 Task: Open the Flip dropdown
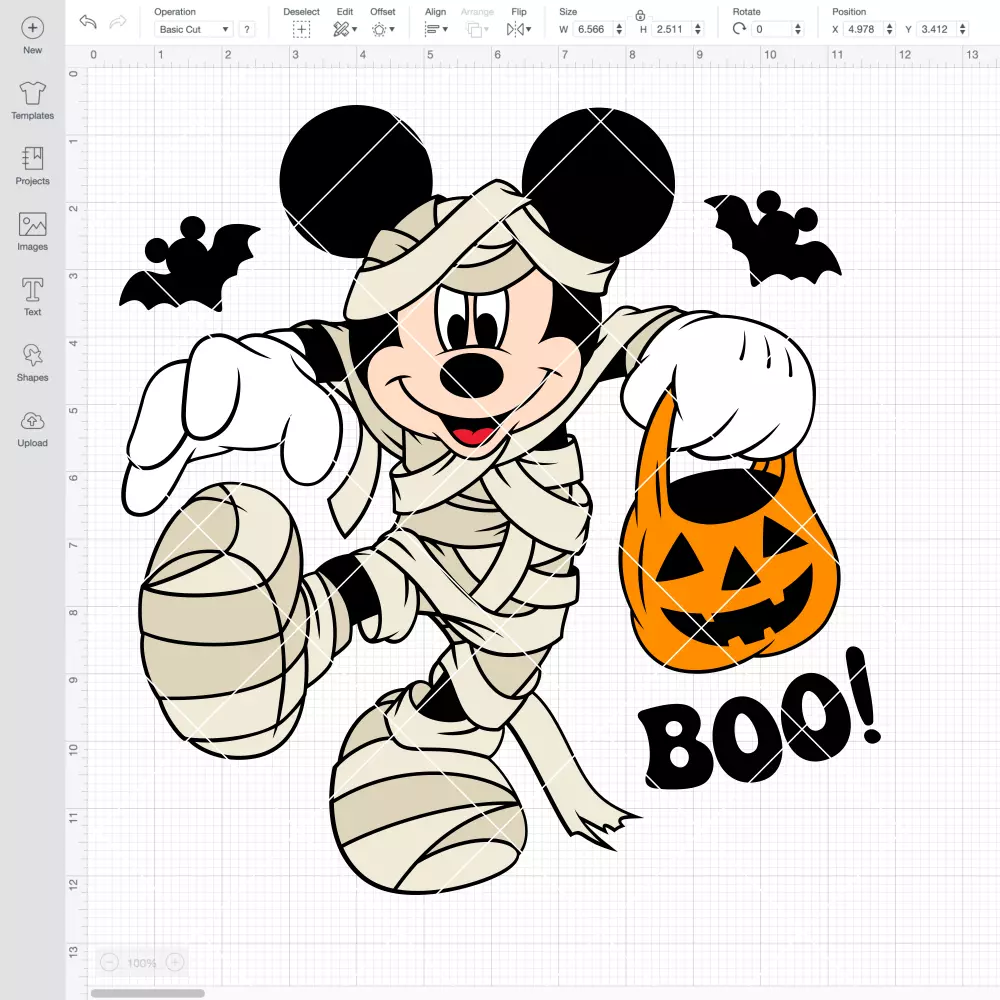pos(518,29)
